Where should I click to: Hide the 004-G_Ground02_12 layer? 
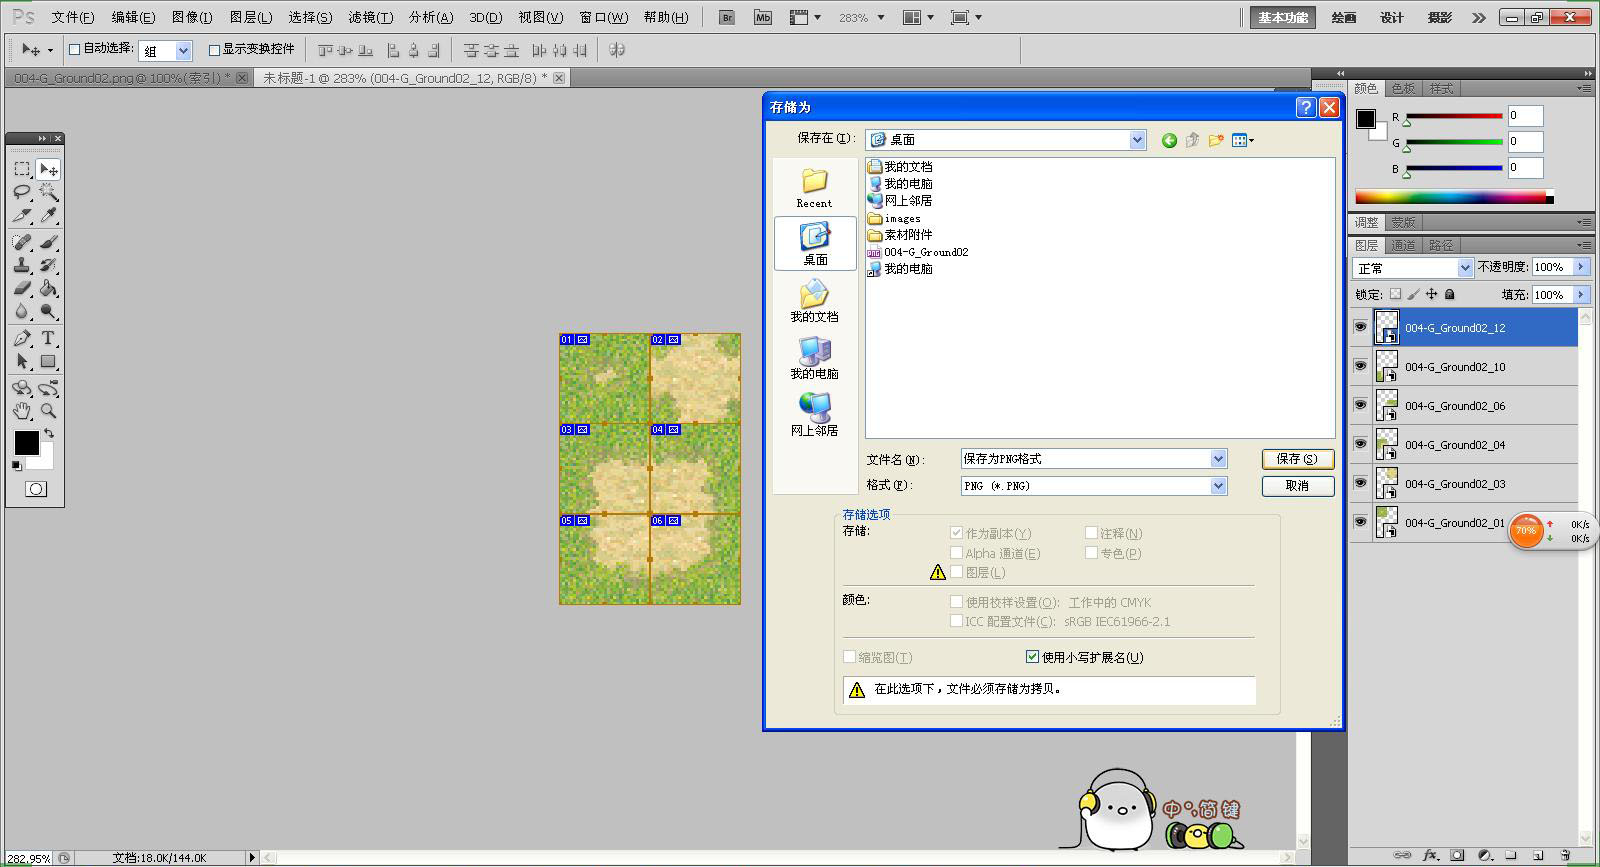(x=1360, y=327)
